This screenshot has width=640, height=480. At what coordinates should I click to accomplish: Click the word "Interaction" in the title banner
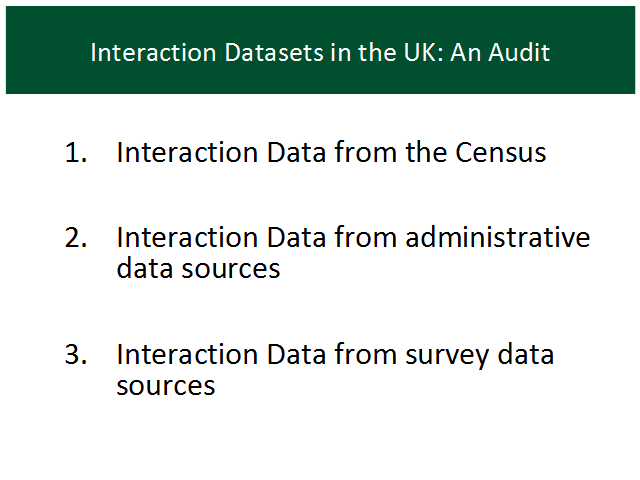pyautogui.click(x=153, y=53)
